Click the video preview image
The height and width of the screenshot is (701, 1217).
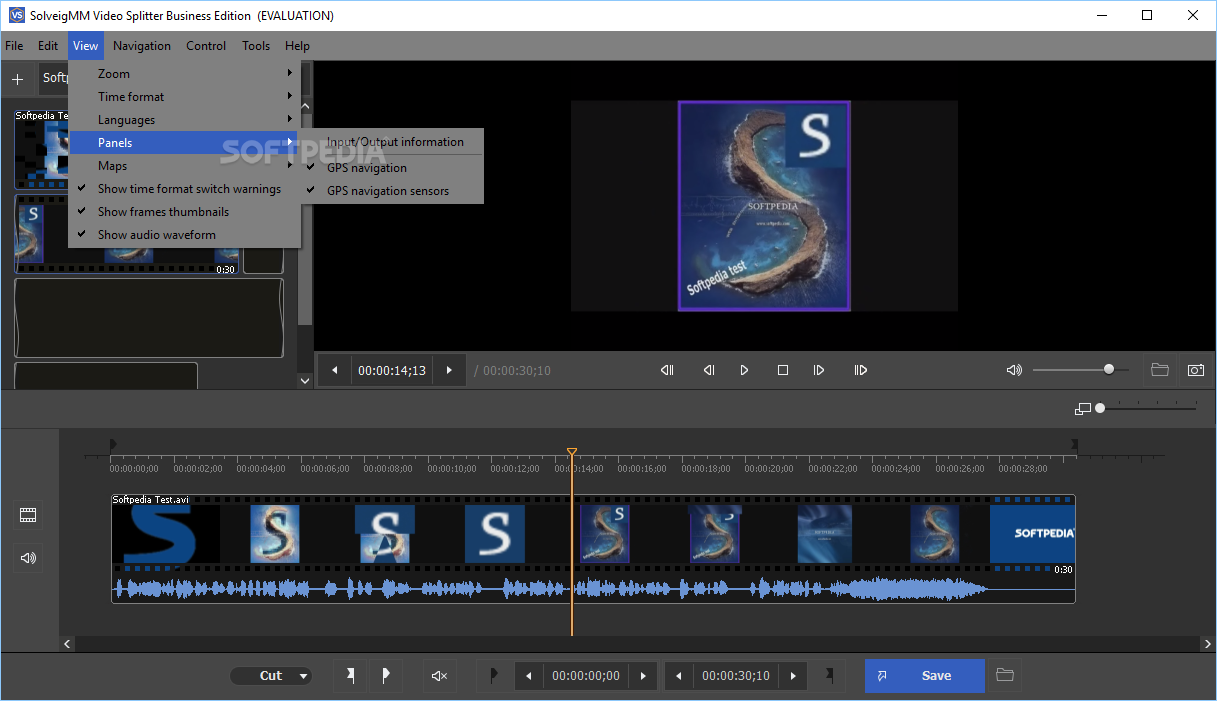pyautogui.click(x=764, y=206)
